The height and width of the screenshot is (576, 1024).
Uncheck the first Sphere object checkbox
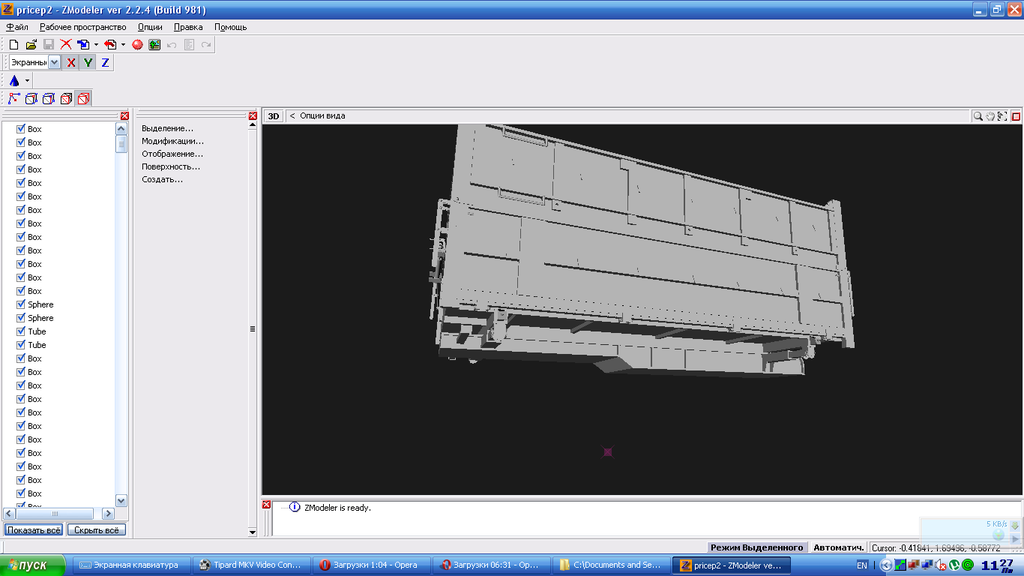20,304
